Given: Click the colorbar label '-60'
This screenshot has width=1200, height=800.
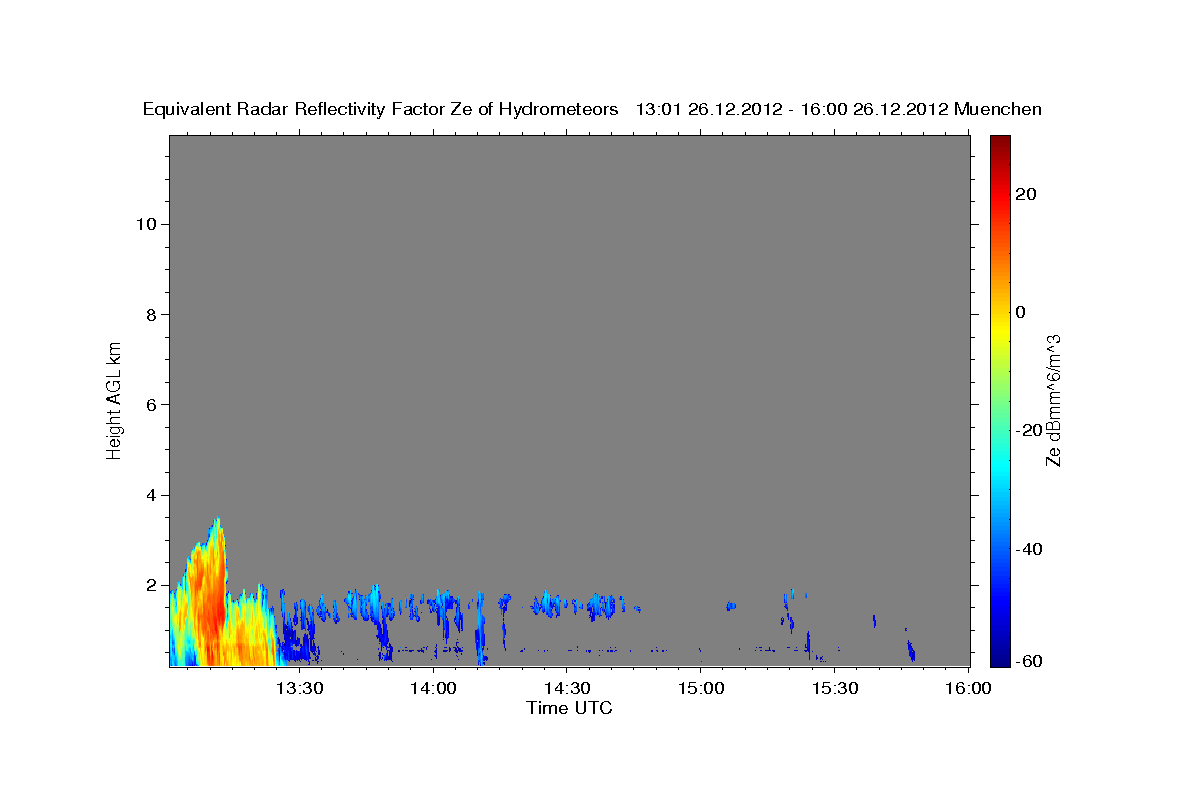Looking at the screenshot, I should (x=1029, y=660).
